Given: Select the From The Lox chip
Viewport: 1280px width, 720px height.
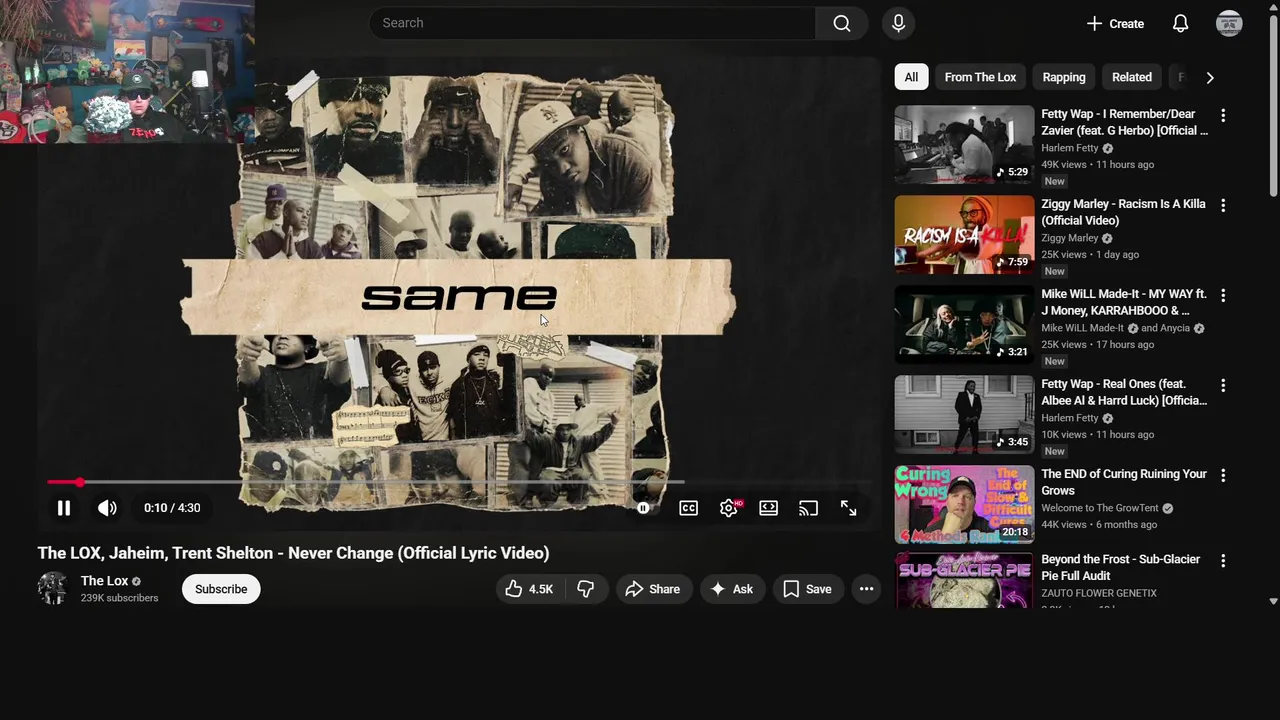Looking at the screenshot, I should (x=980, y=77).
